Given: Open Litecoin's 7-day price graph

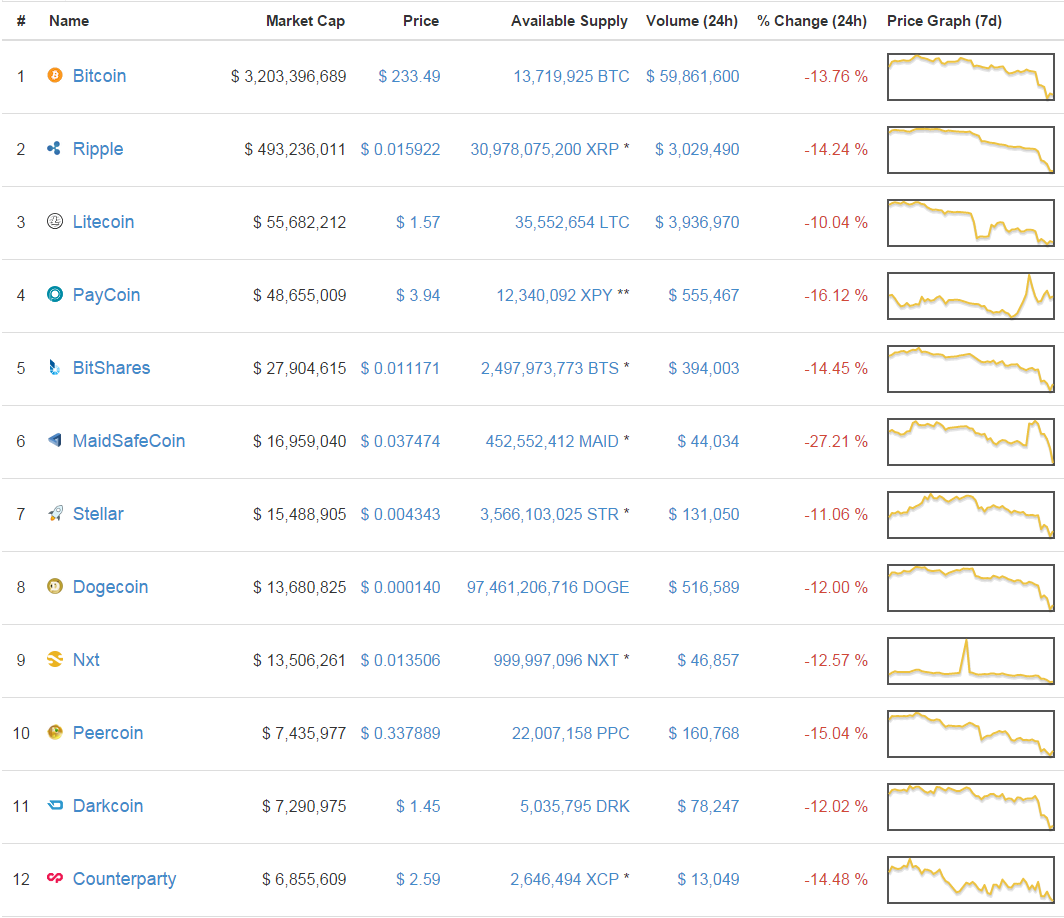Looking at the screenshot, I should pyautogui.click(x=970, y=223).
